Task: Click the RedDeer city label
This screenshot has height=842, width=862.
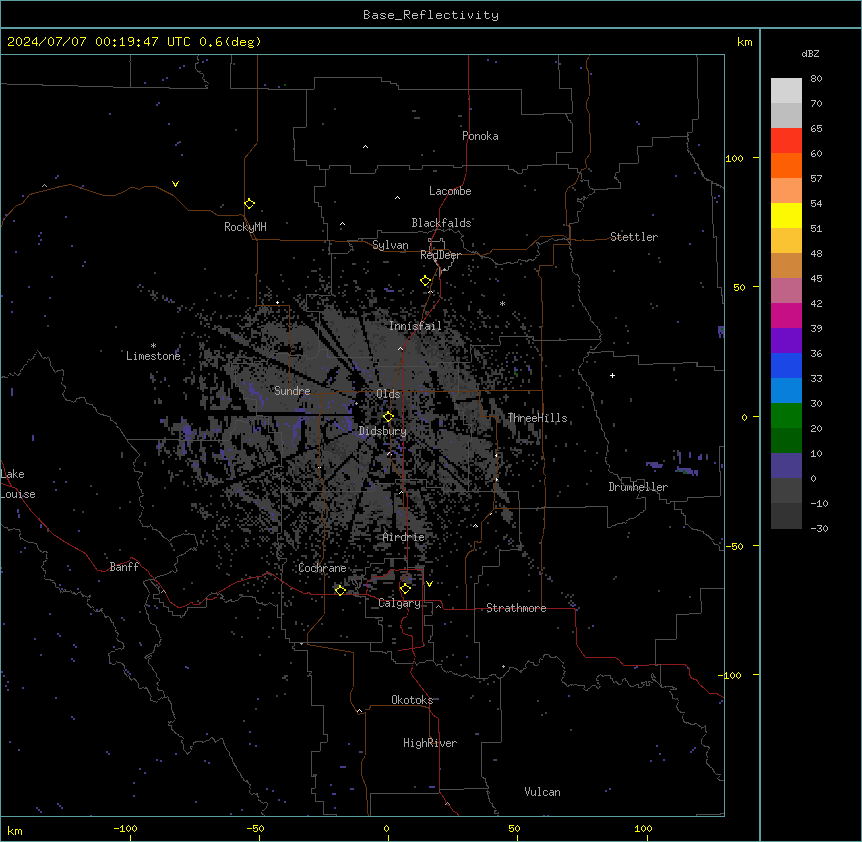Action: tap(441, 255)
